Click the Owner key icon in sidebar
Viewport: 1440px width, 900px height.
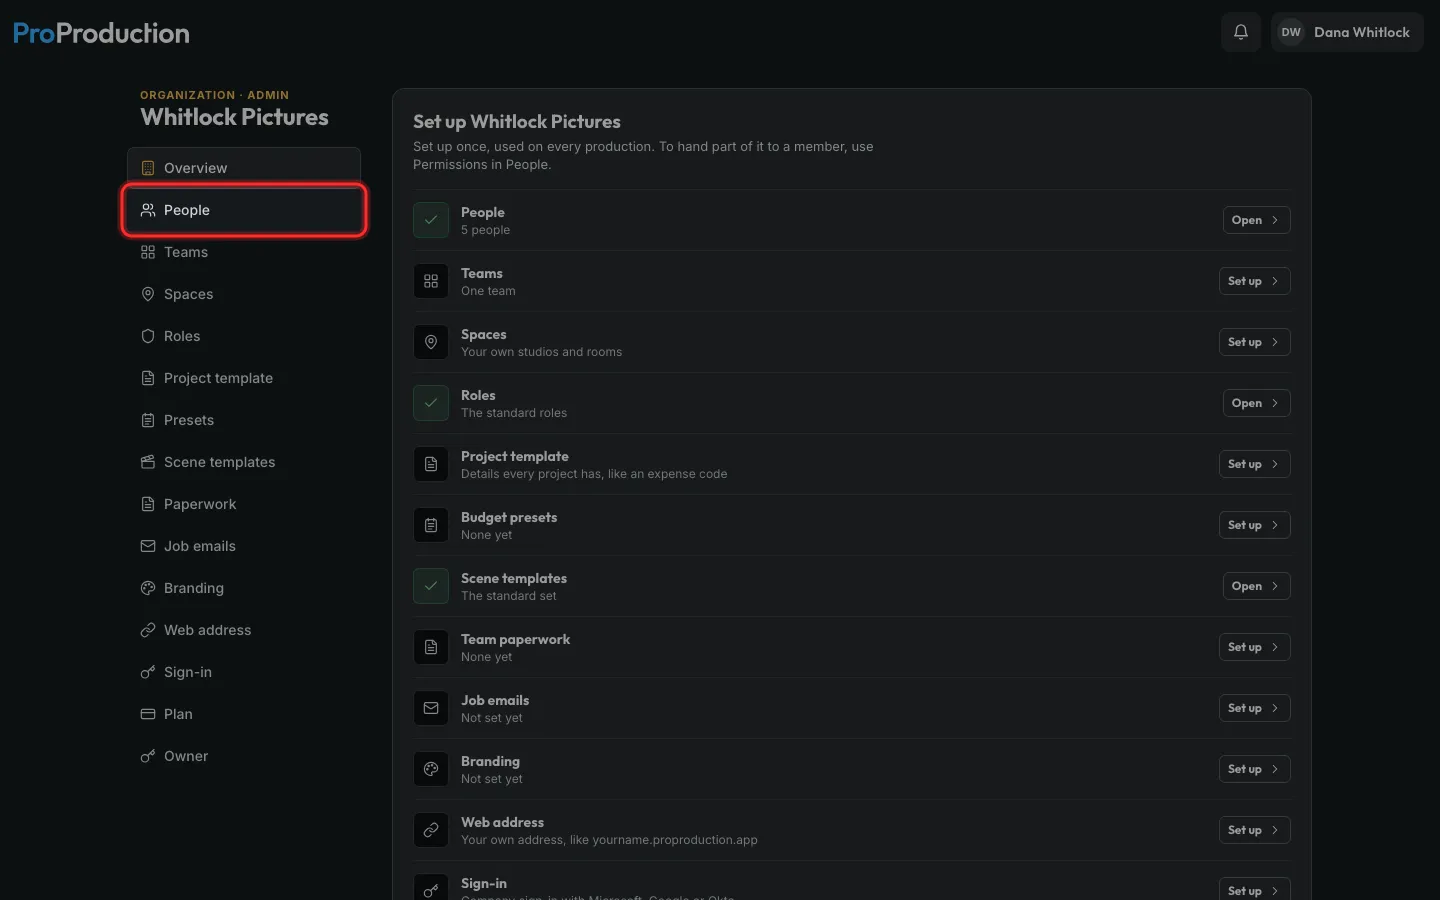tap(148, 756)
